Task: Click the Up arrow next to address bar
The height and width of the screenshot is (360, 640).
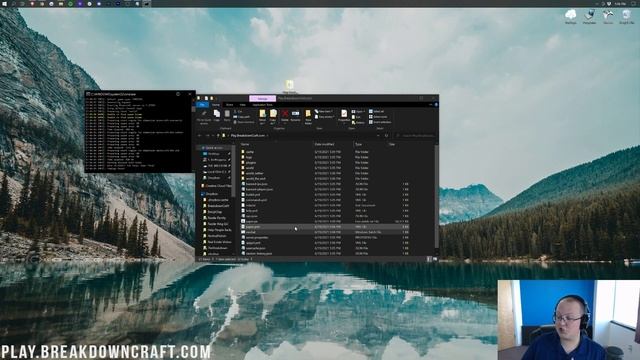Action: coord(218,136)
